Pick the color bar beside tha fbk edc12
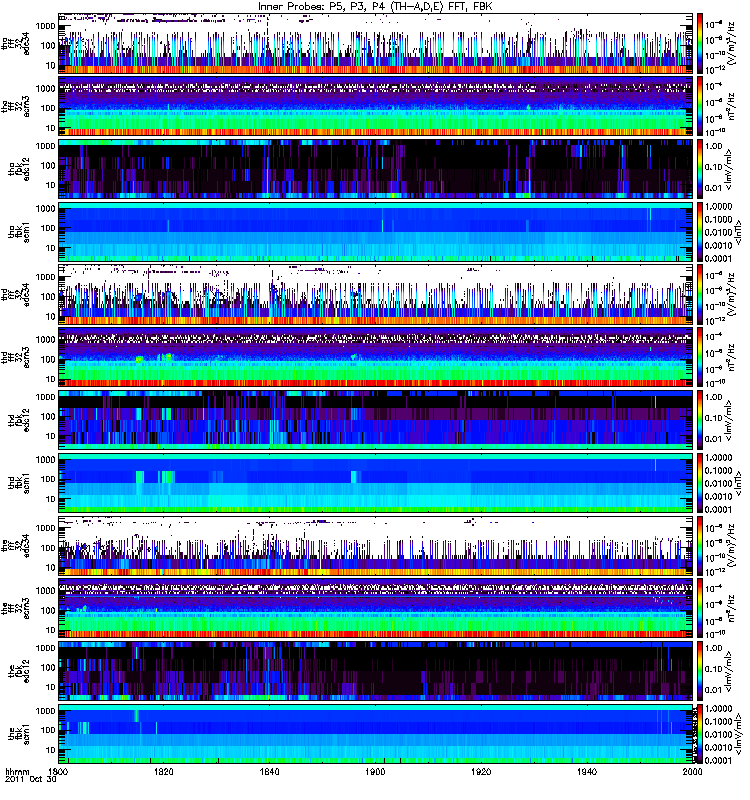This screenshot has height=800, width=750. point(700,169)
